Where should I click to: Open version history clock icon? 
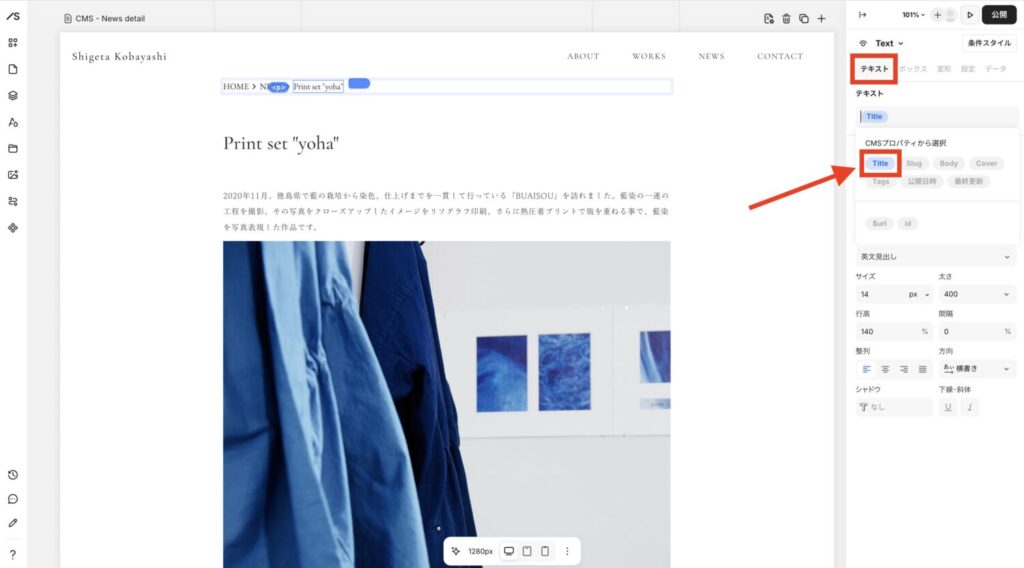pyautogui.click(x=13, y=475)
